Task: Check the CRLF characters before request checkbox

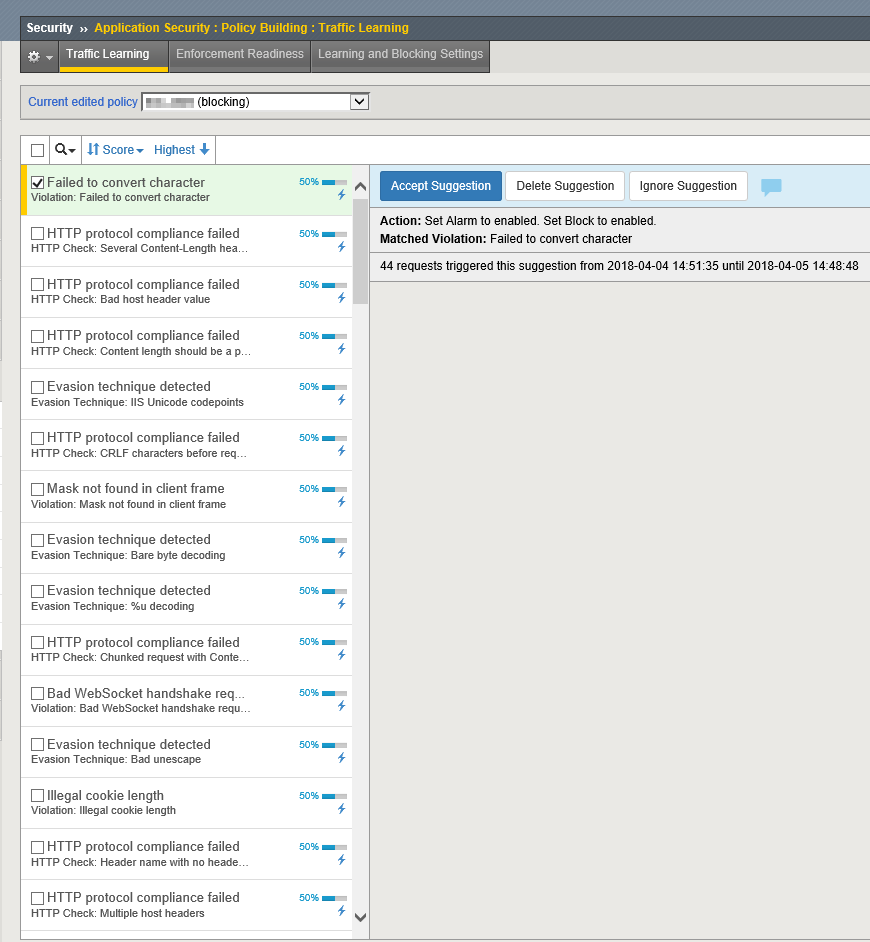Action: click(x=37, y=438)
